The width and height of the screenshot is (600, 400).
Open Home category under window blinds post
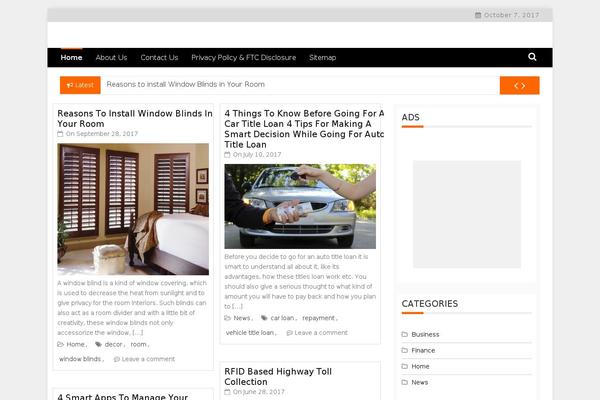tap(76, 344)
